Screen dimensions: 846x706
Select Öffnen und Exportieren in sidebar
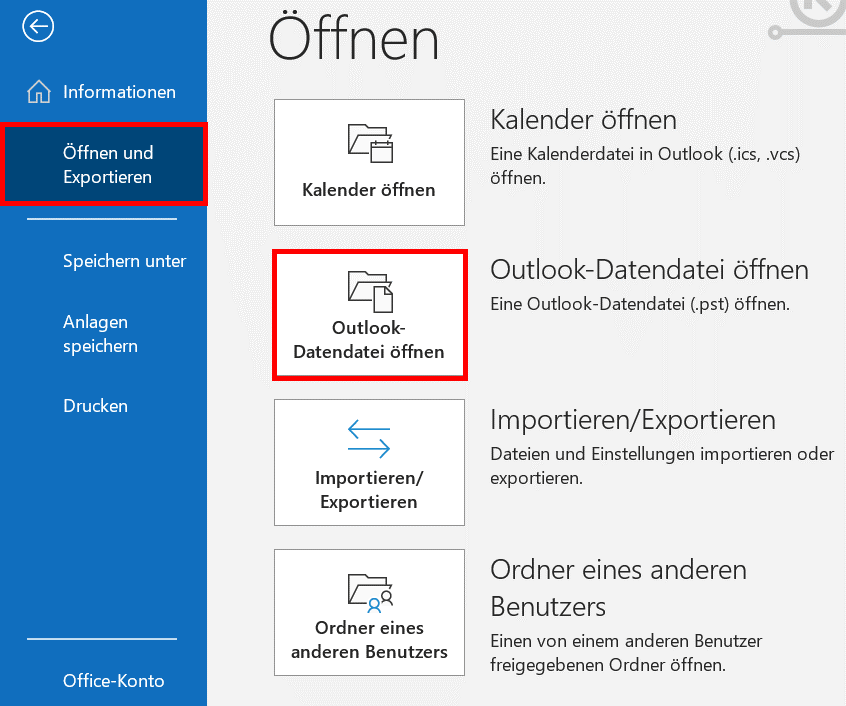click(103, 164)
